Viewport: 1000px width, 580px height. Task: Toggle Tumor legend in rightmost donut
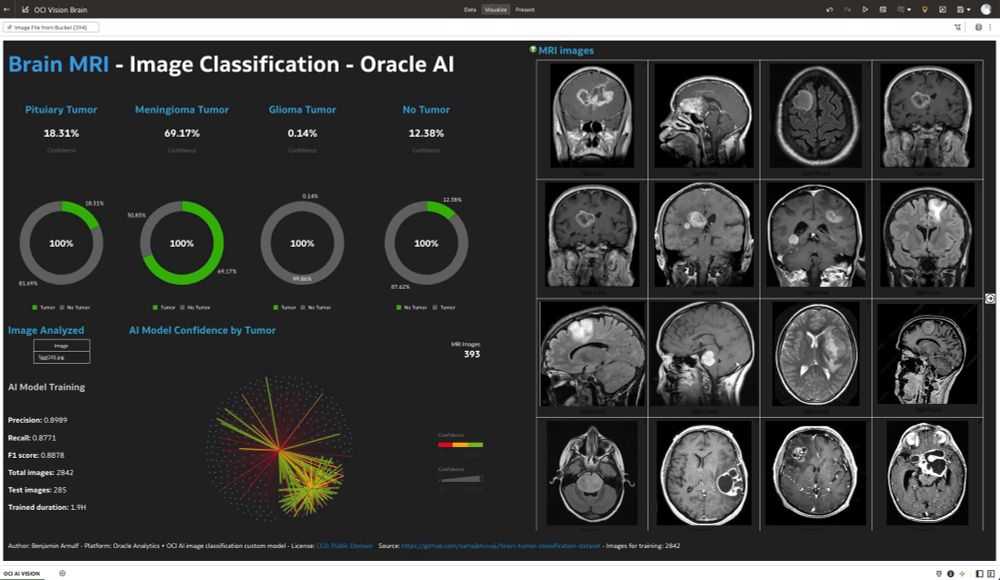point(444,308)
